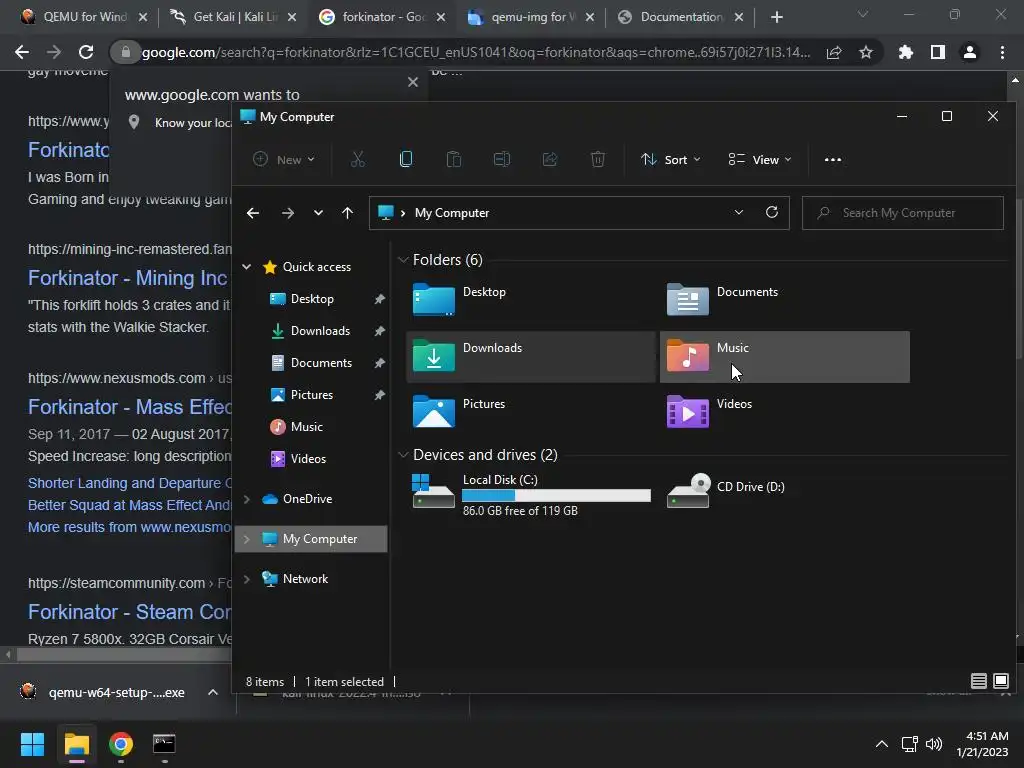Open Chrome extensions puzzle icon
The height and width of the screenshot is (768, 1024).
pos(906,52)
